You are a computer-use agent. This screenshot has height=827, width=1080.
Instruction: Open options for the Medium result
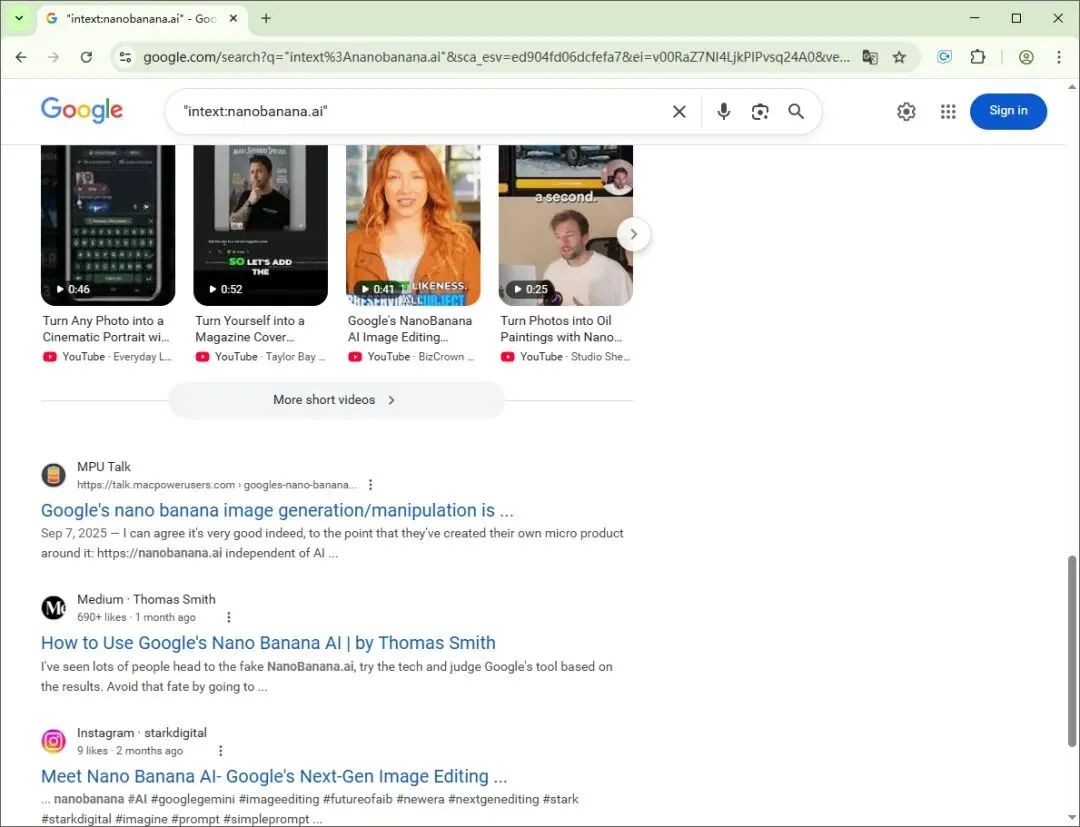(229, 618)
